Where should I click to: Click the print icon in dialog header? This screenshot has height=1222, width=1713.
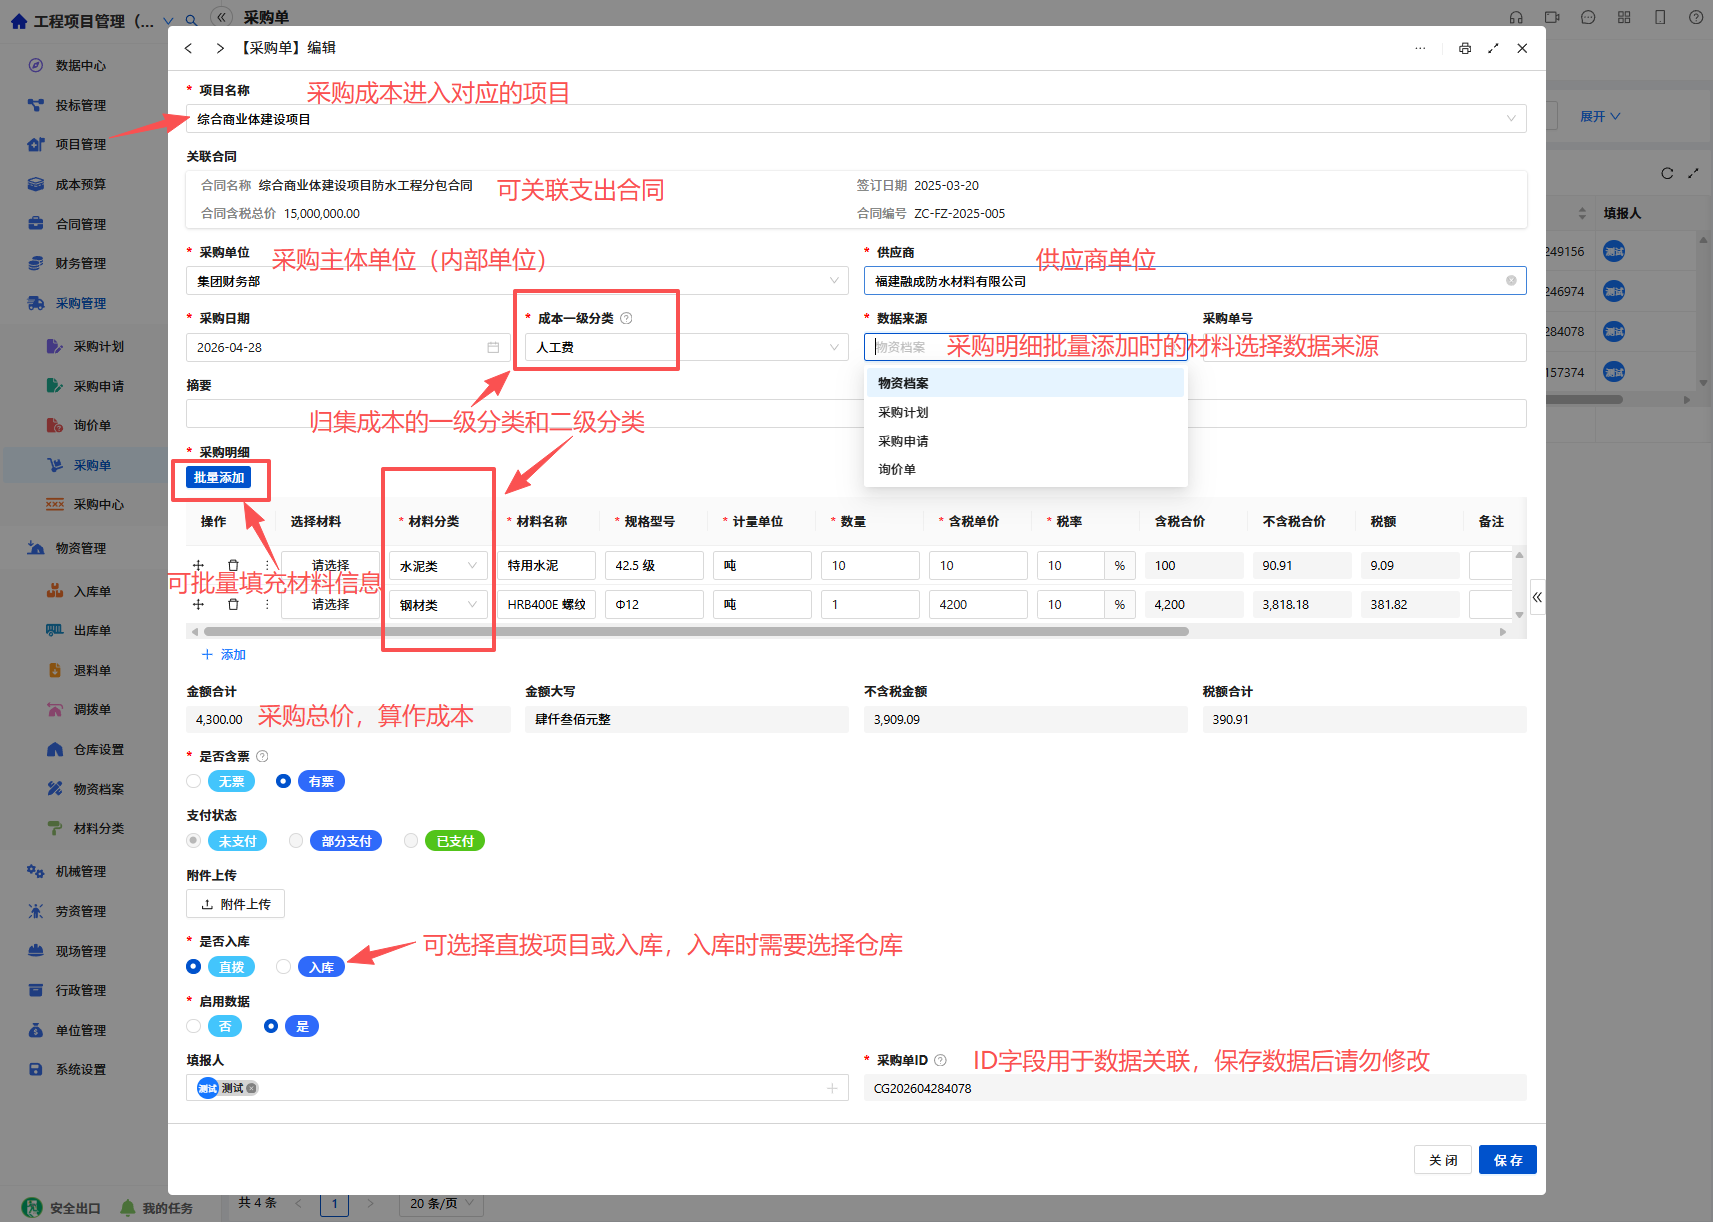(1465, 48)
